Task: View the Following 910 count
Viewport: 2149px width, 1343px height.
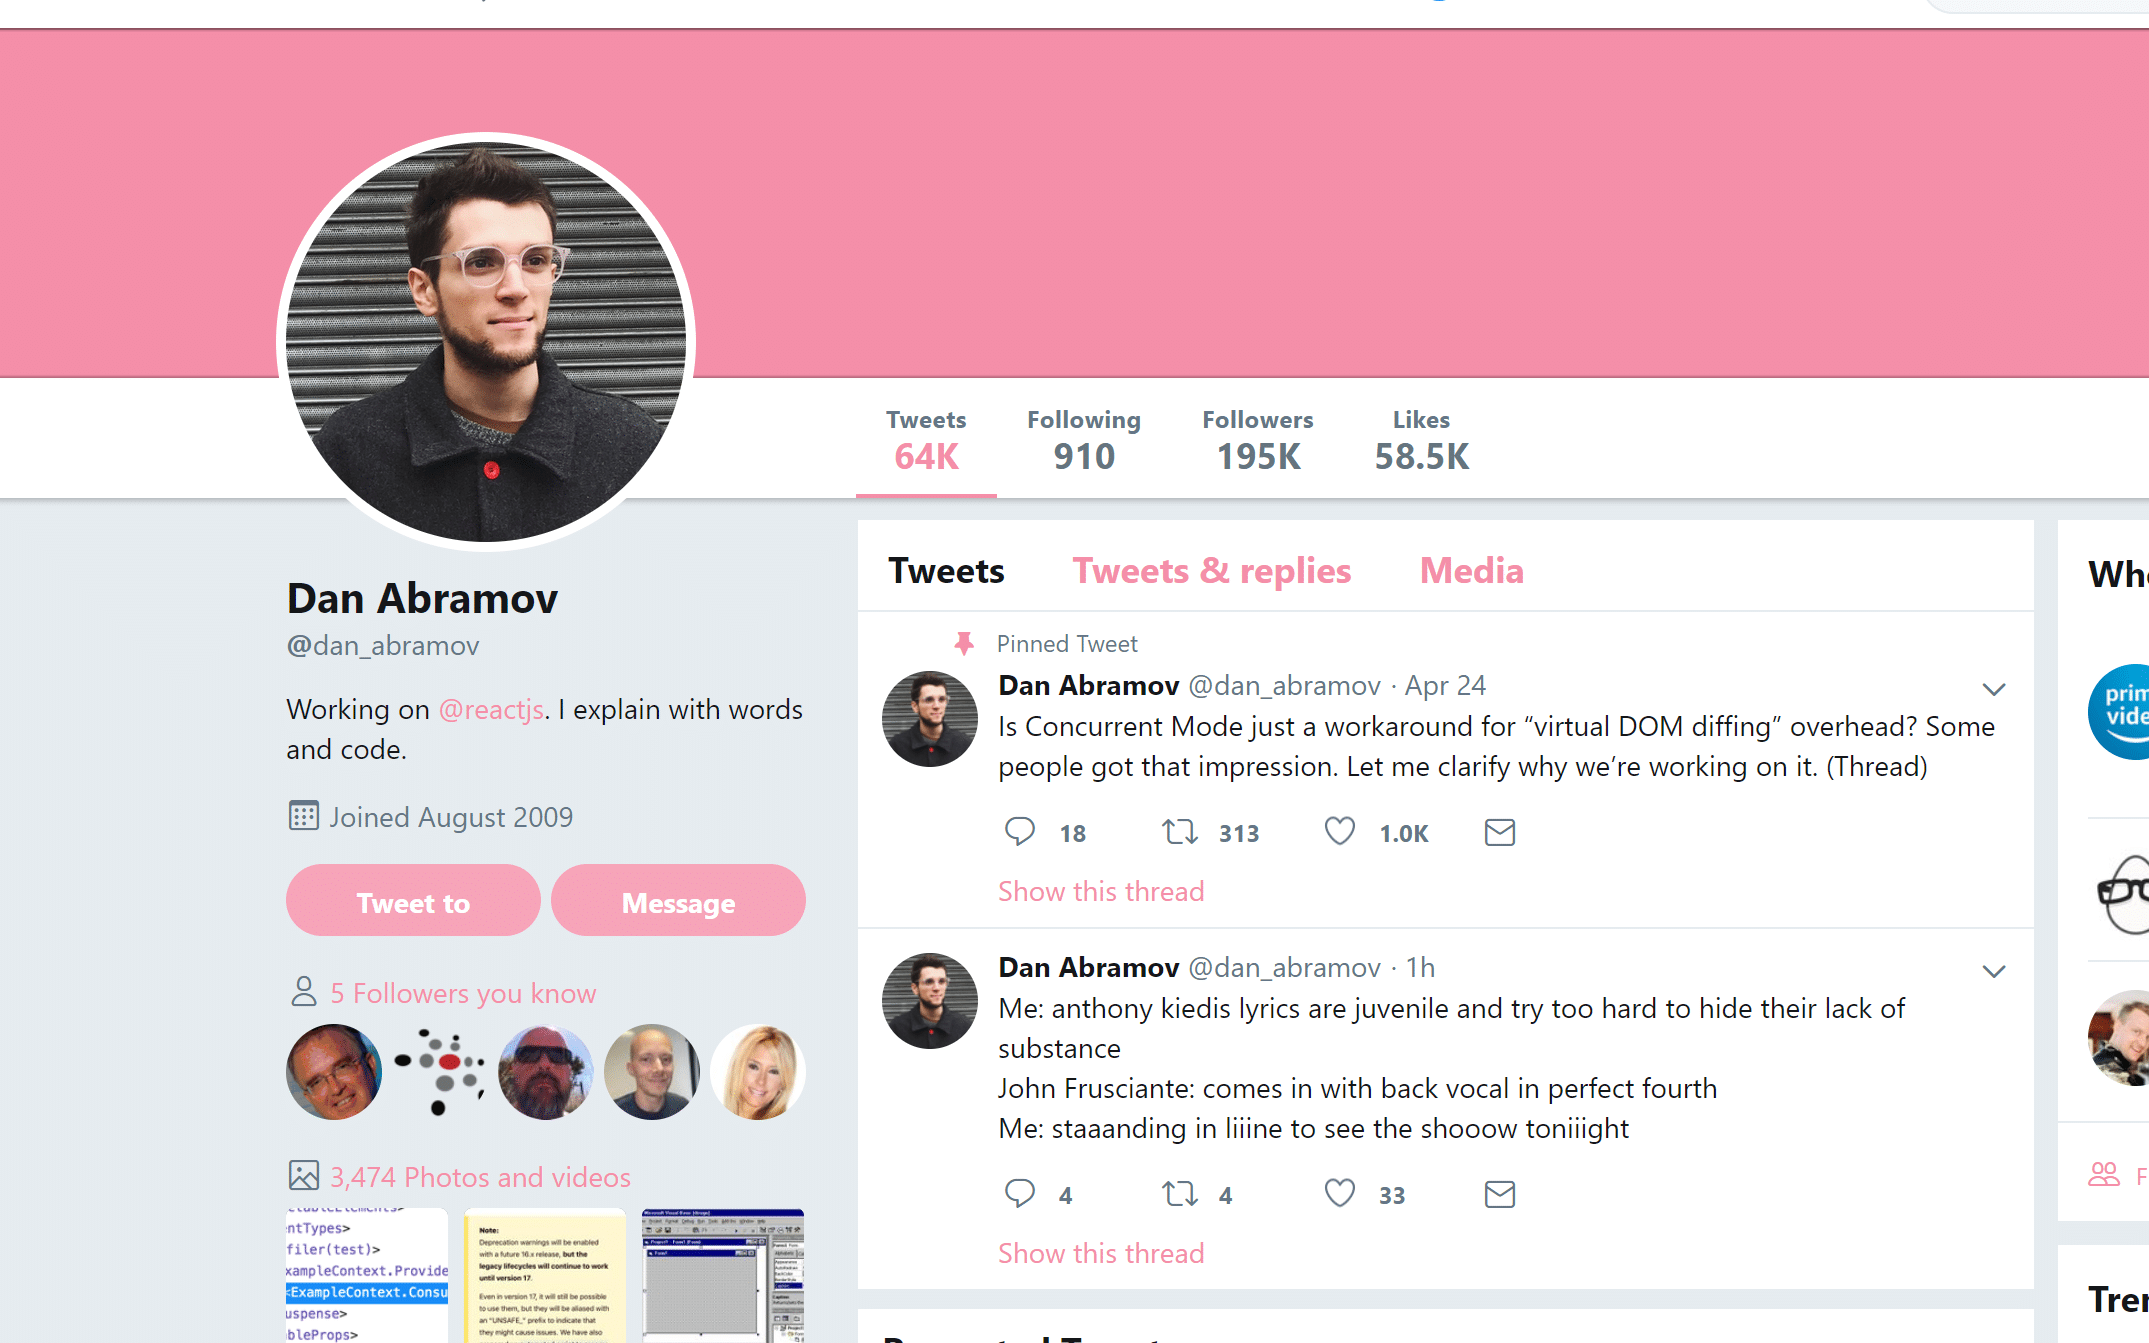Action: click(1084, 440)
